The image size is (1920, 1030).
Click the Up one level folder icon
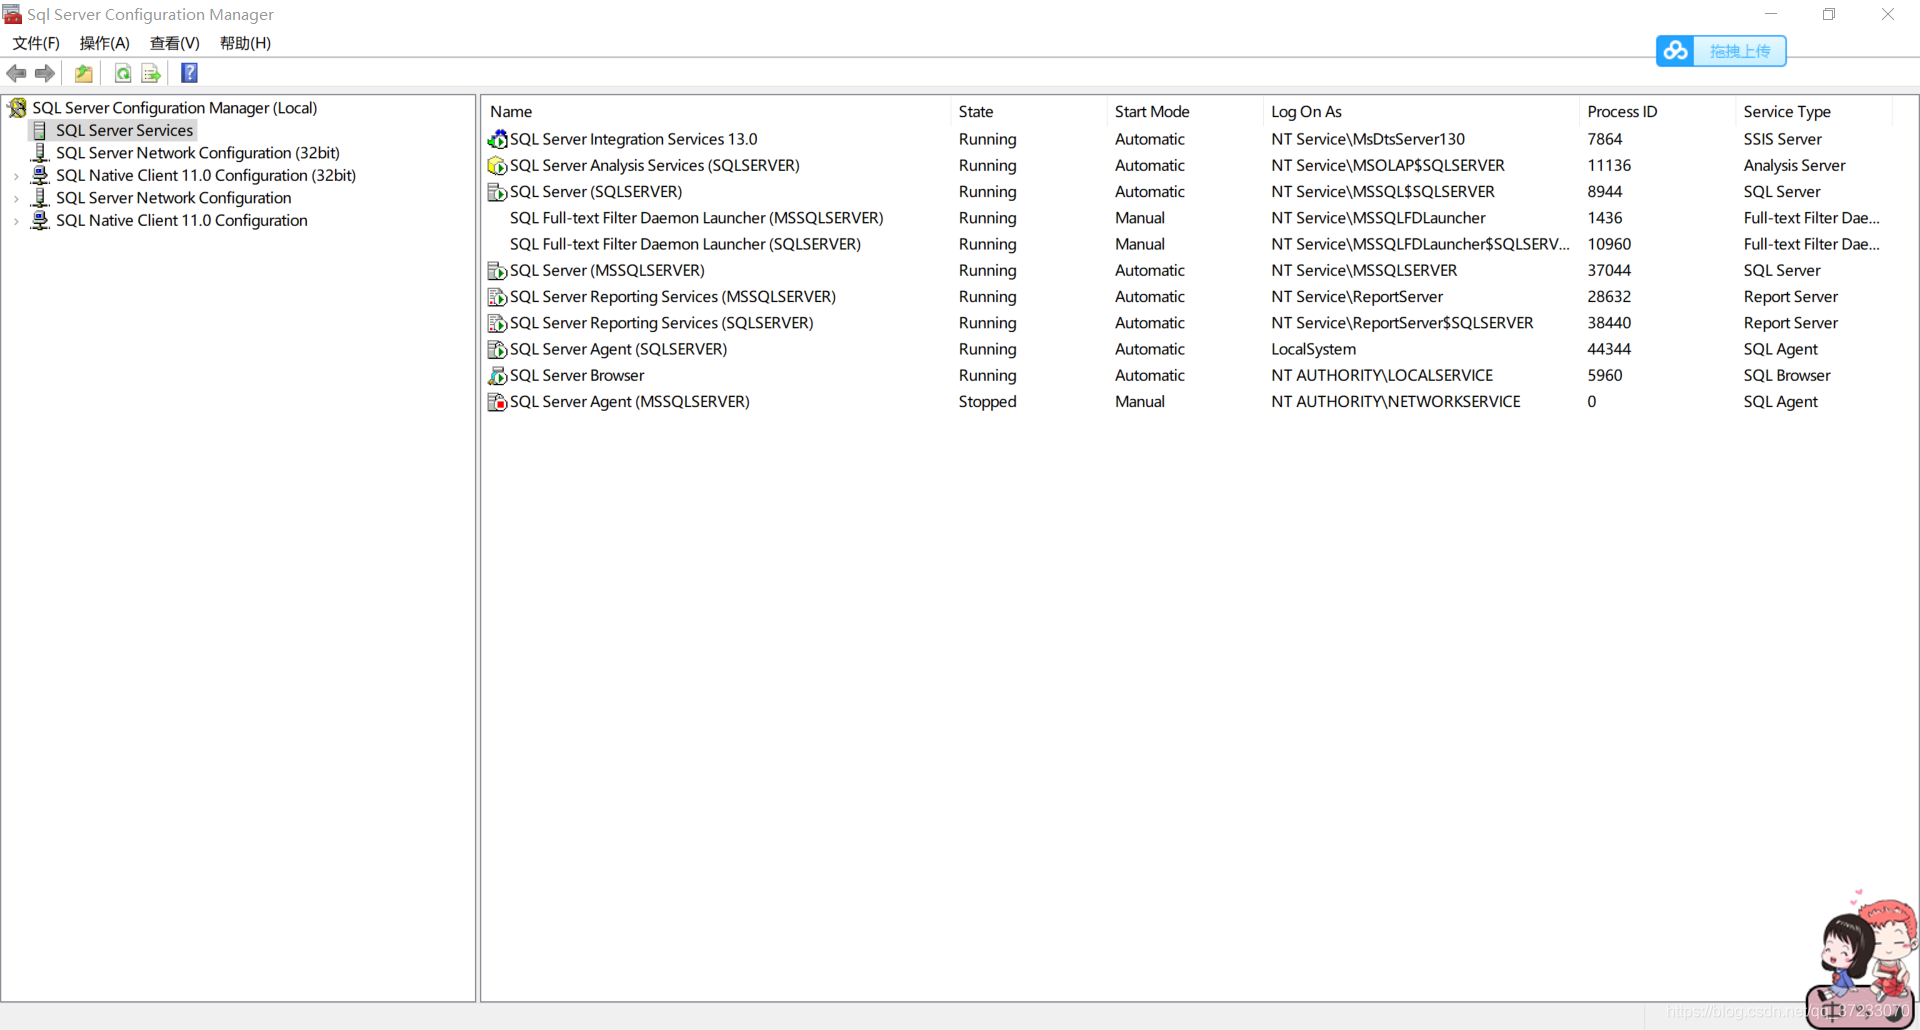84,73
